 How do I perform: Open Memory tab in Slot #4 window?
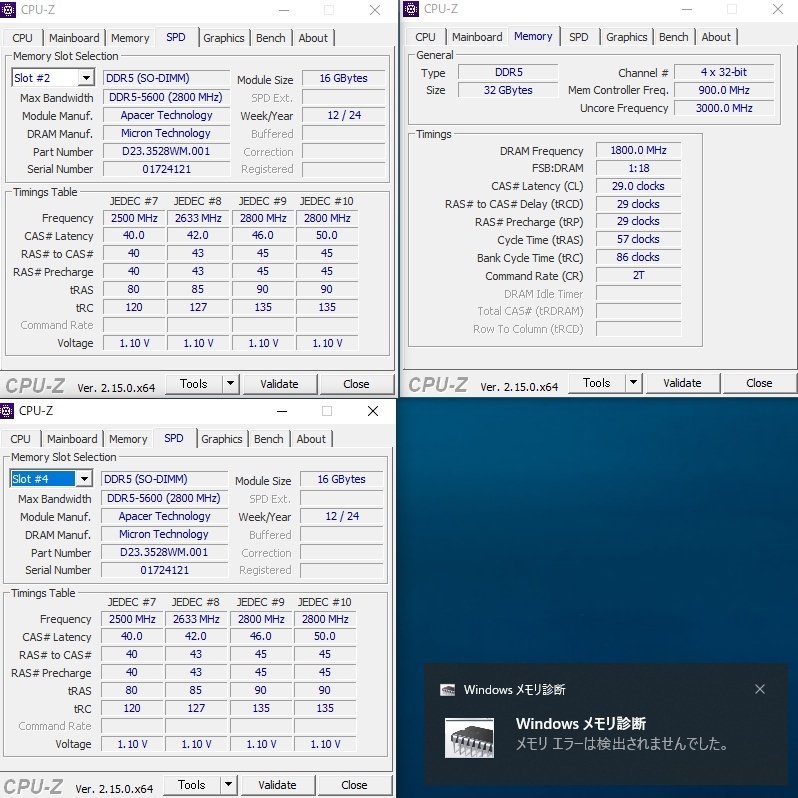click(x=128, y=439)
